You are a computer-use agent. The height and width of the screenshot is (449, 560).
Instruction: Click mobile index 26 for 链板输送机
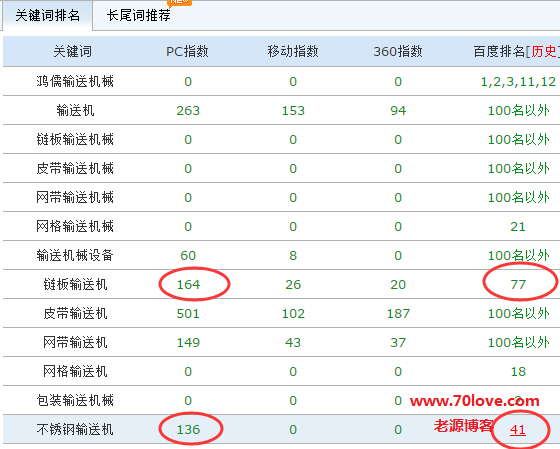tap(293, 284)
